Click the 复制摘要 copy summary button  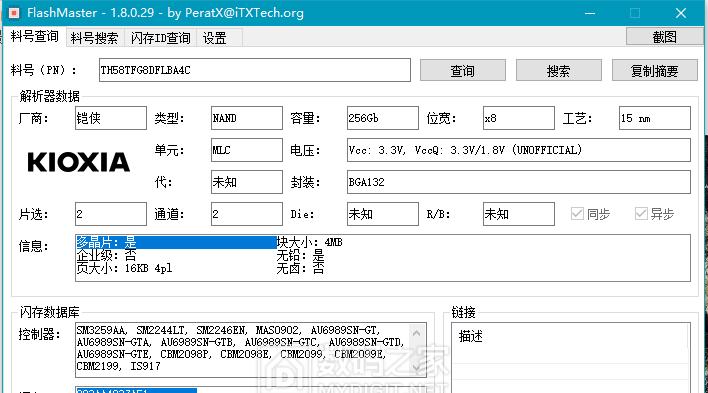654,70
